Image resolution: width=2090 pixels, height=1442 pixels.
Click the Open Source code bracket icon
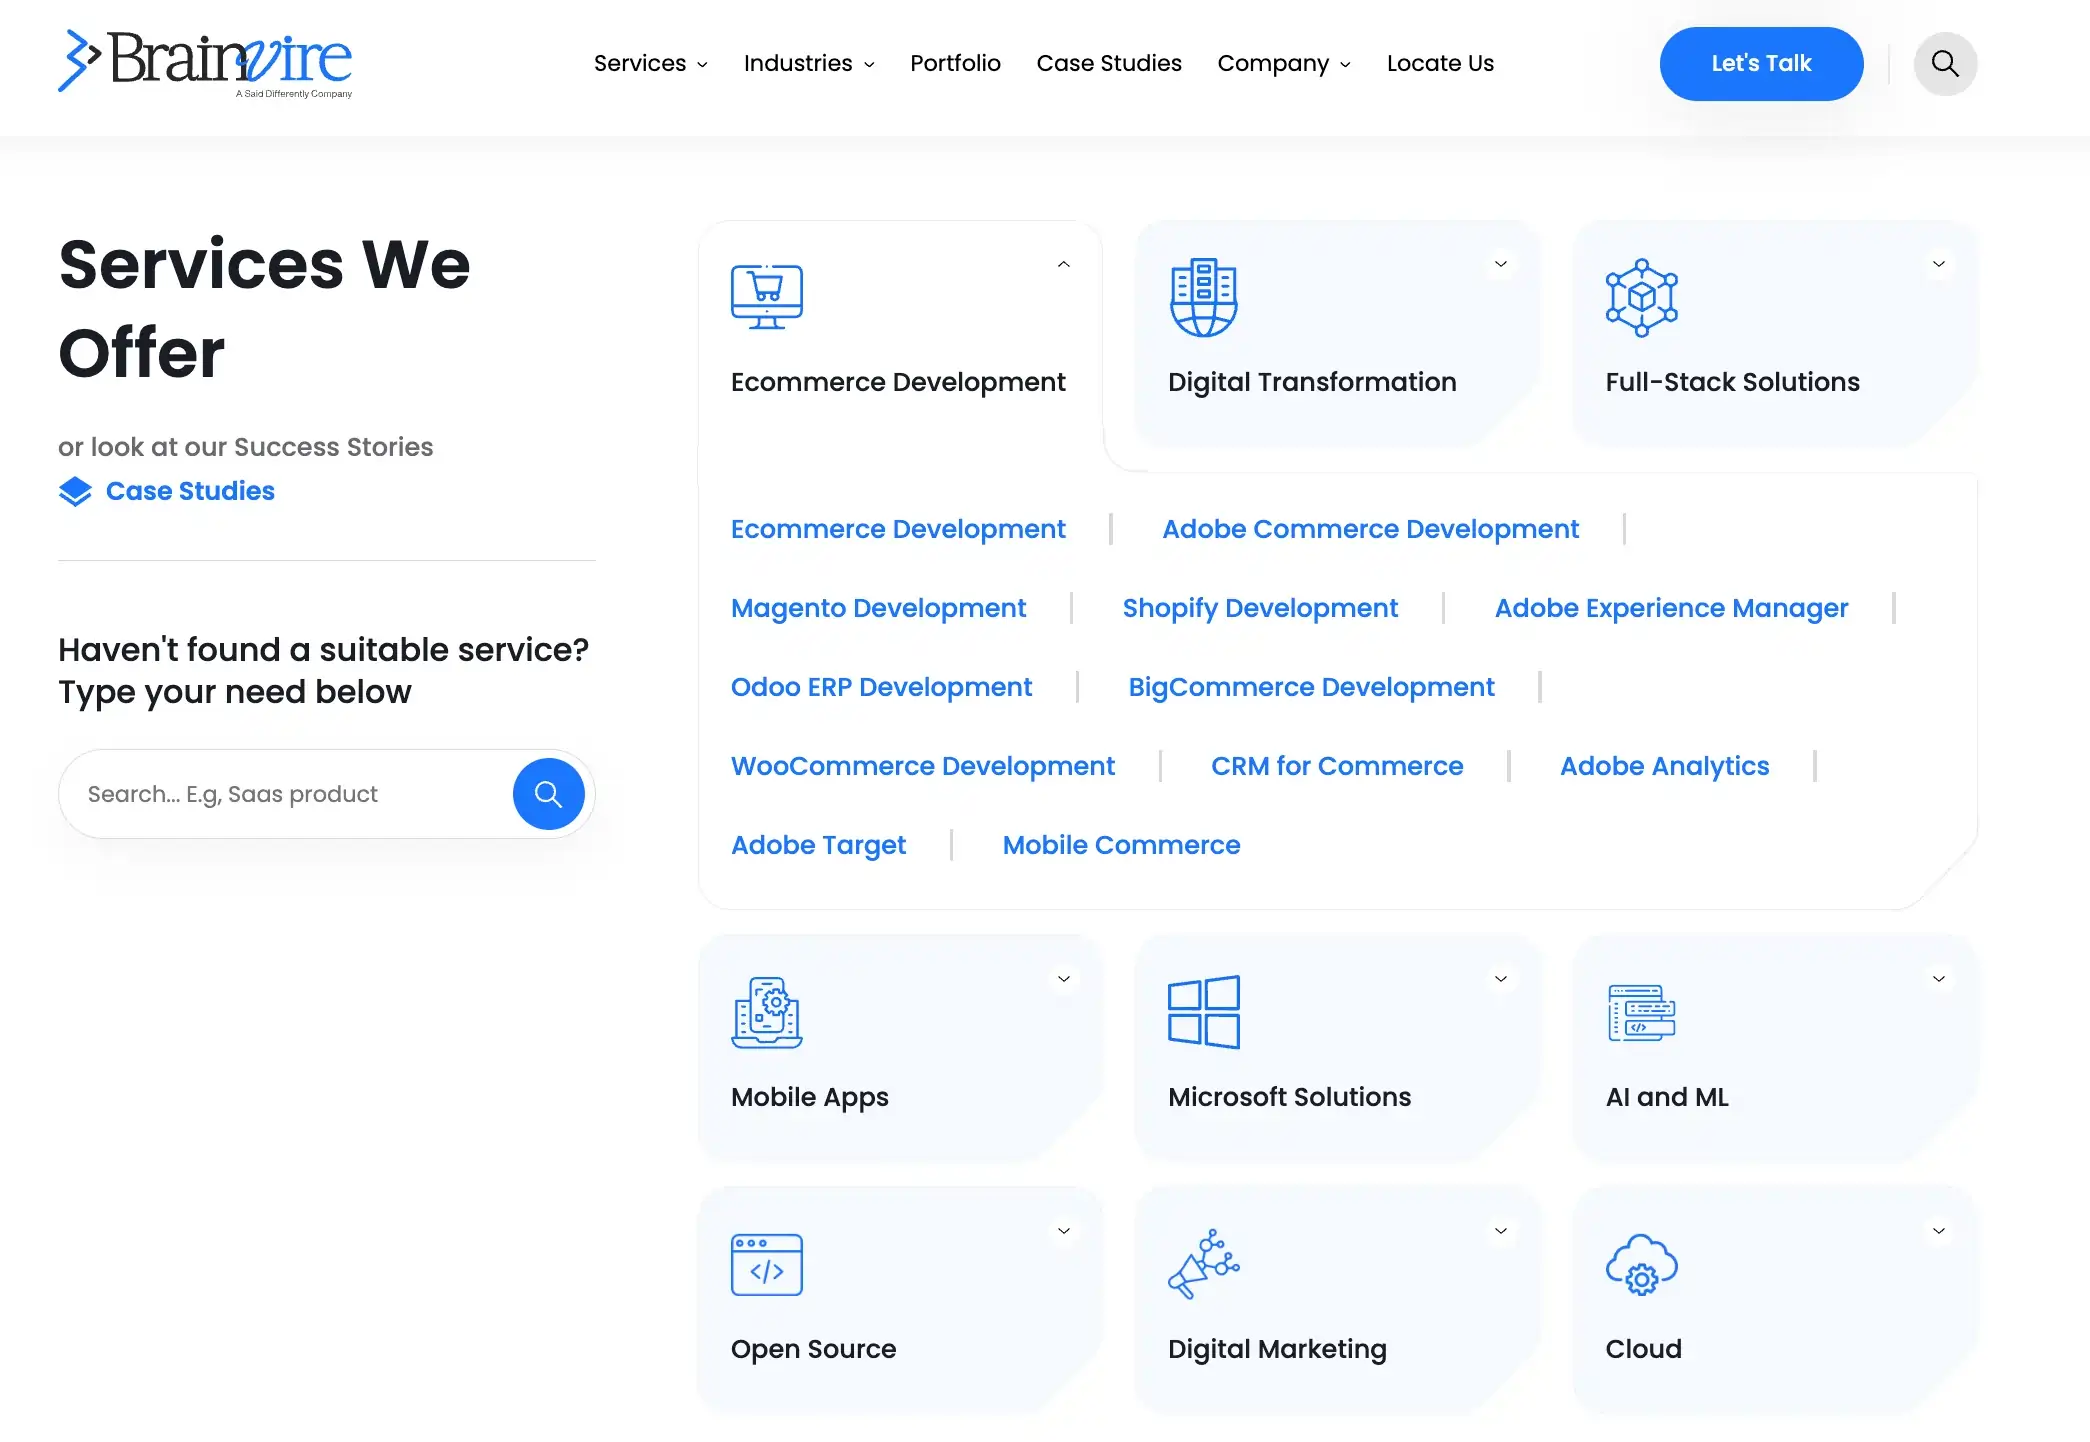click(x=767, y=1264)
